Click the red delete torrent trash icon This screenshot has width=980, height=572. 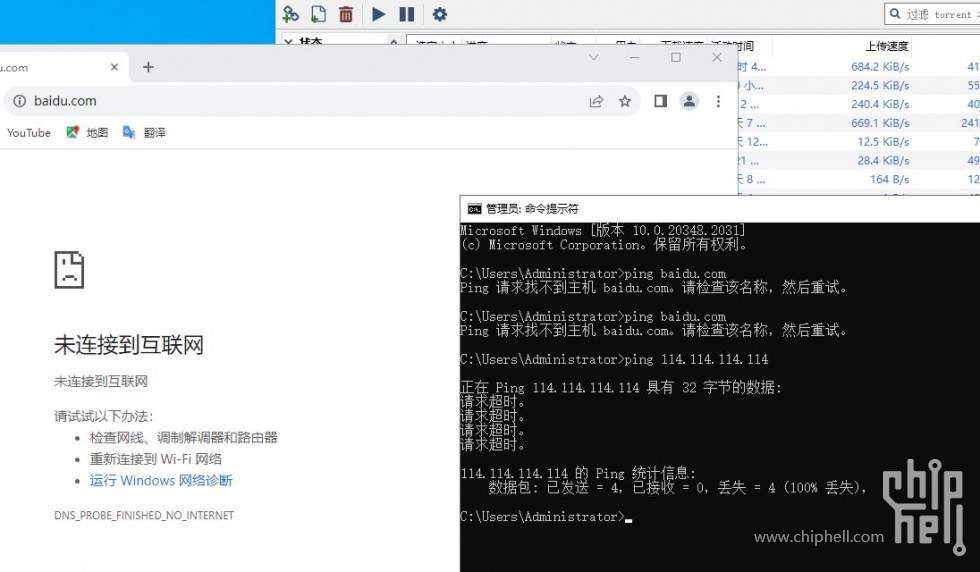346,14
